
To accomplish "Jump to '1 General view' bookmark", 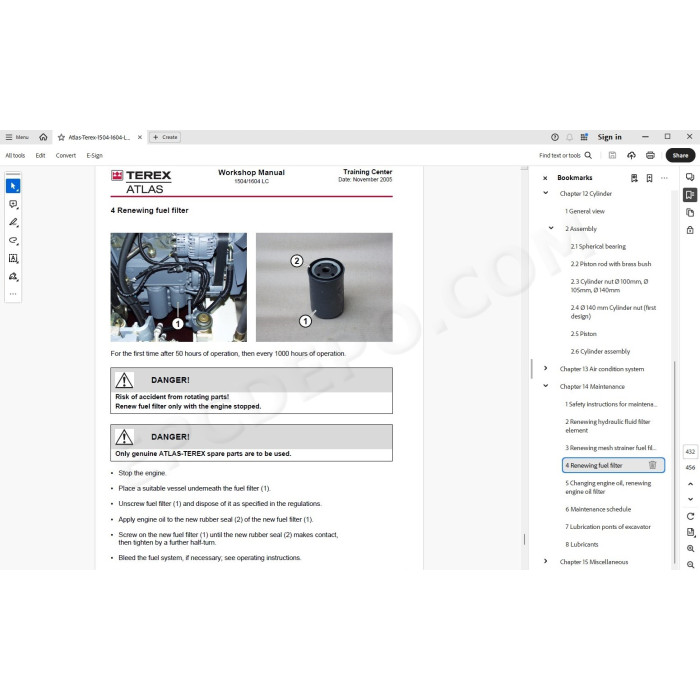I will [585, 211].
